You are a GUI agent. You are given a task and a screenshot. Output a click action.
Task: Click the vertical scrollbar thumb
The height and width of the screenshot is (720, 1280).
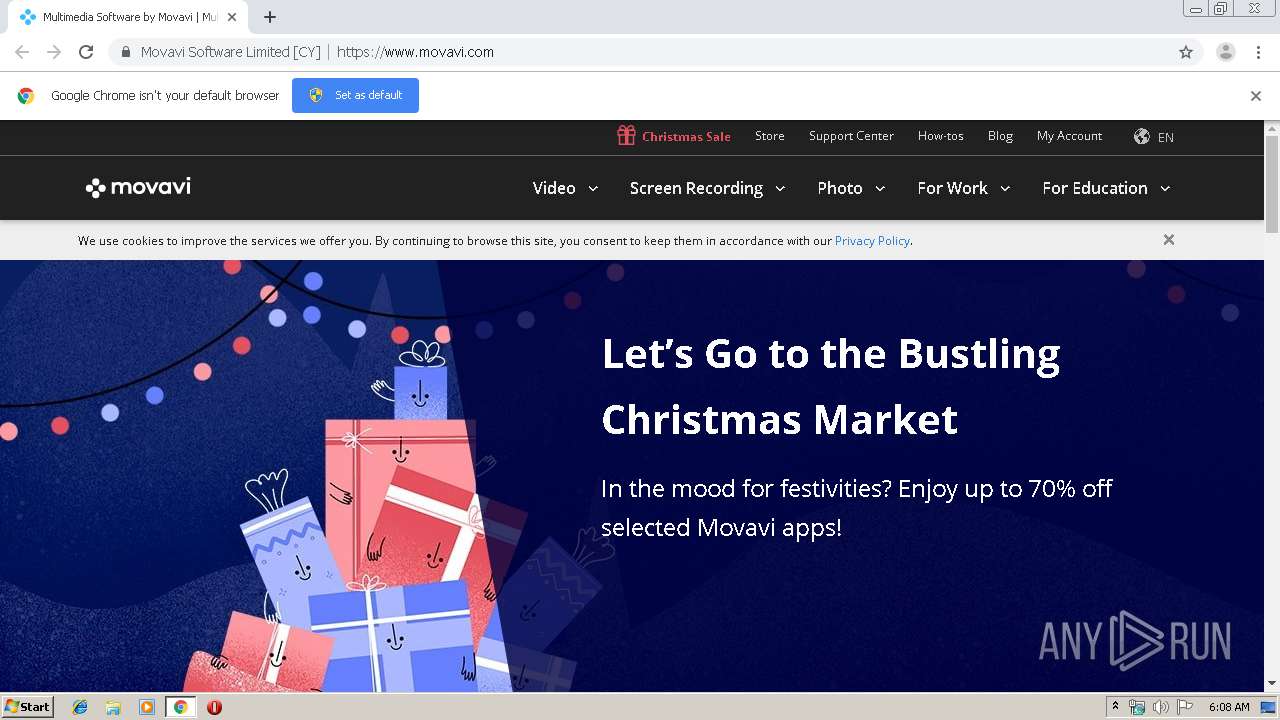click(1272, 183)
